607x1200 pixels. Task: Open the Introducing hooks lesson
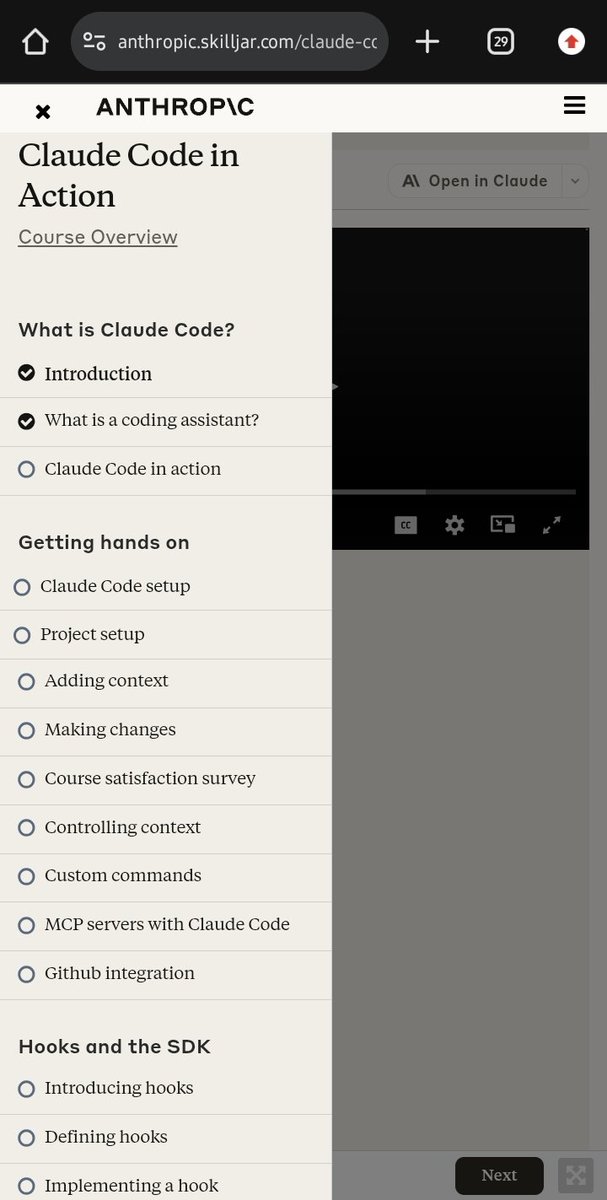click(x=166, y=1089)
